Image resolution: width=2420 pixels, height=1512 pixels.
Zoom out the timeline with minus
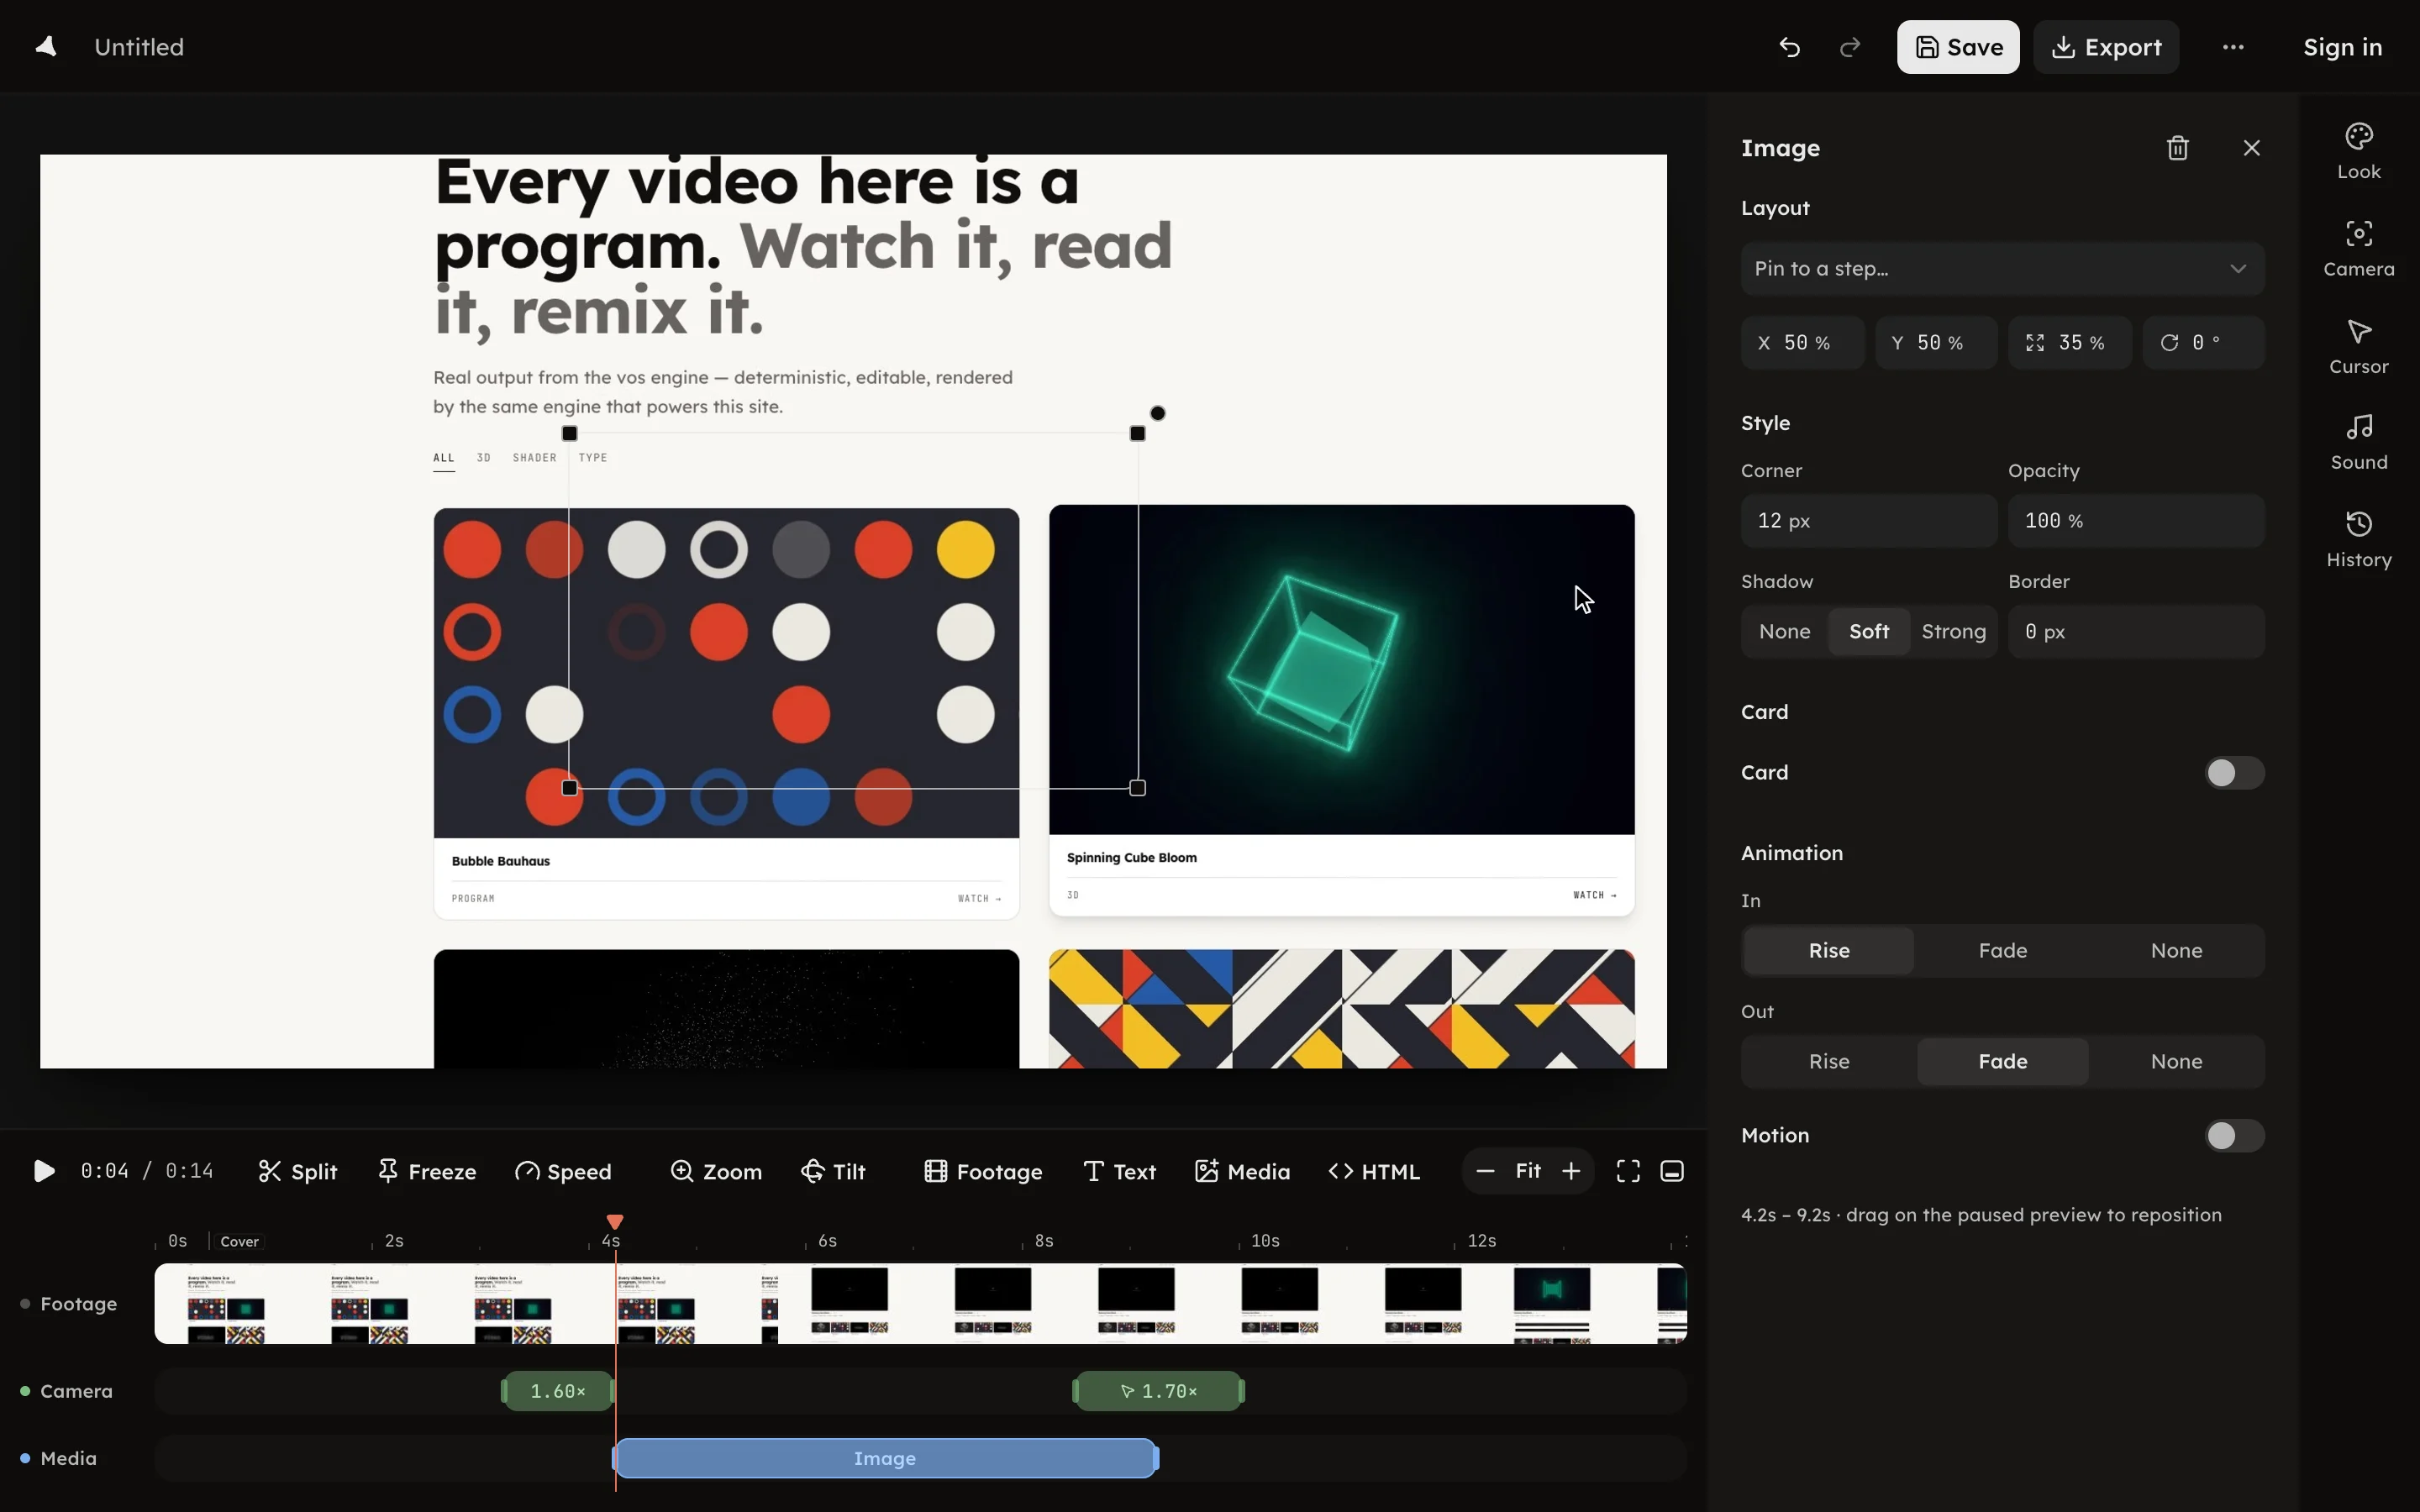1485,1171
